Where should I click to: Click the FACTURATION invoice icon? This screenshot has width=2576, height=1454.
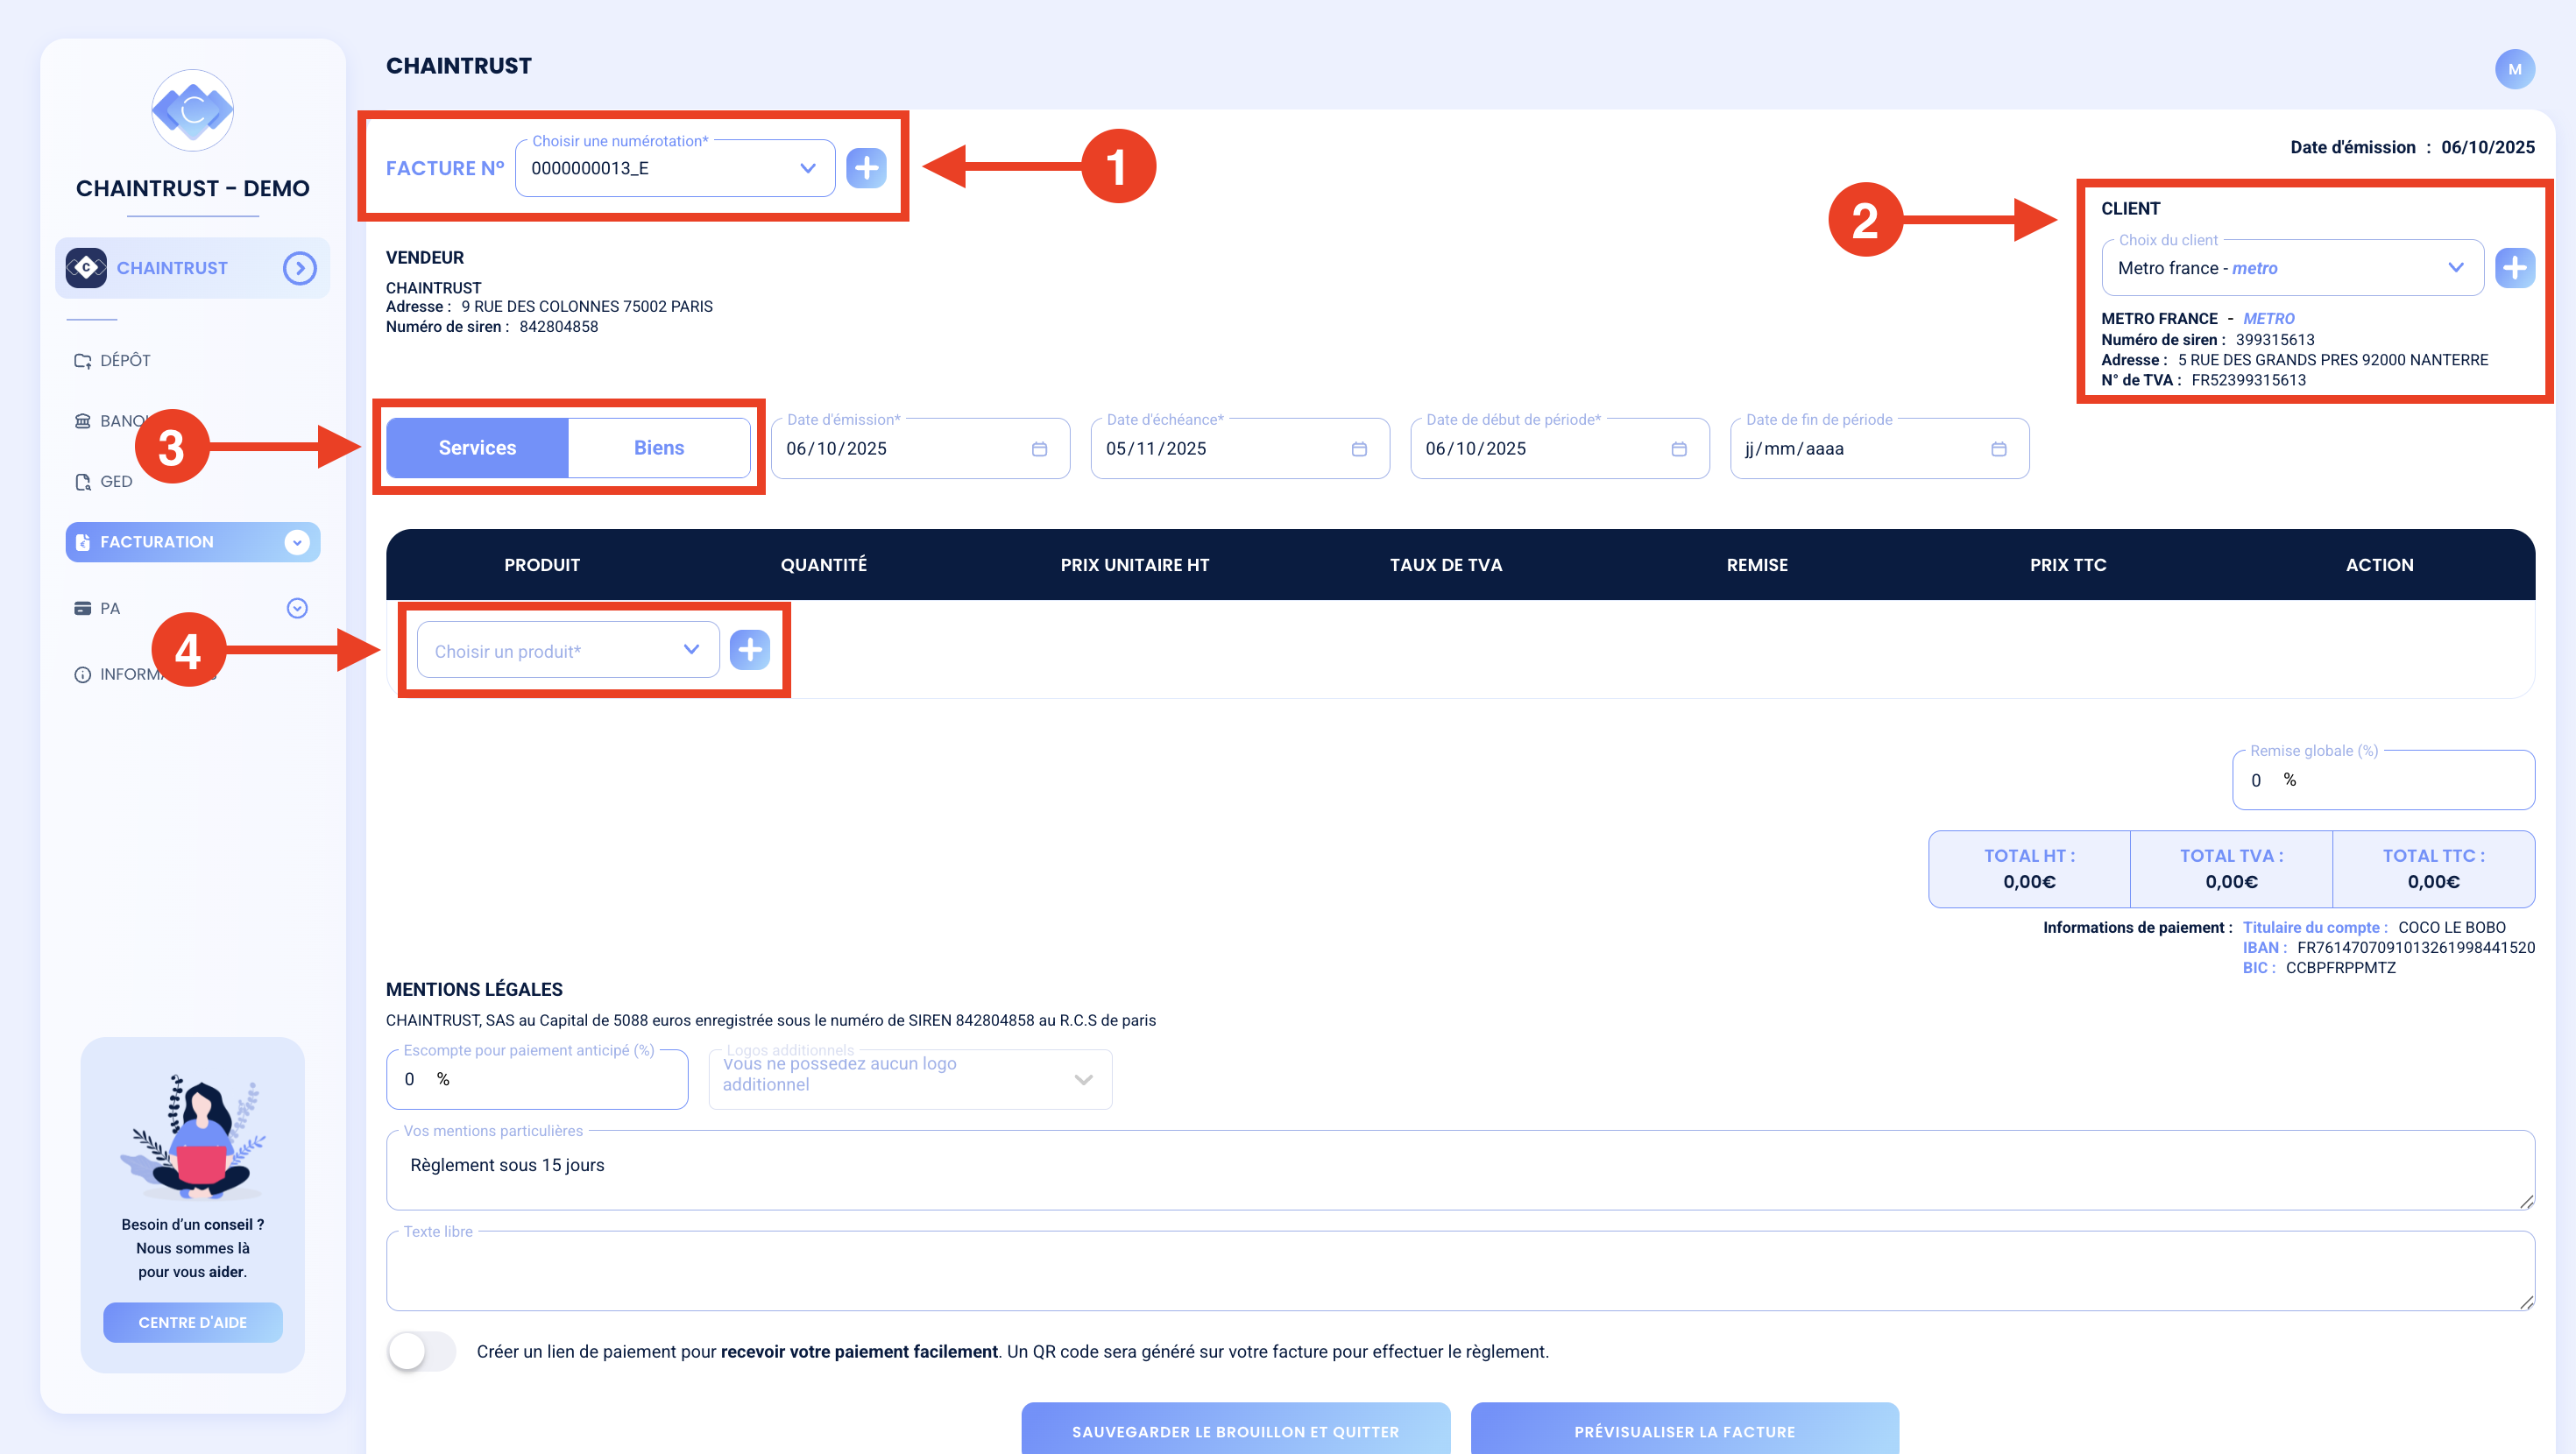tap(82, 542)
